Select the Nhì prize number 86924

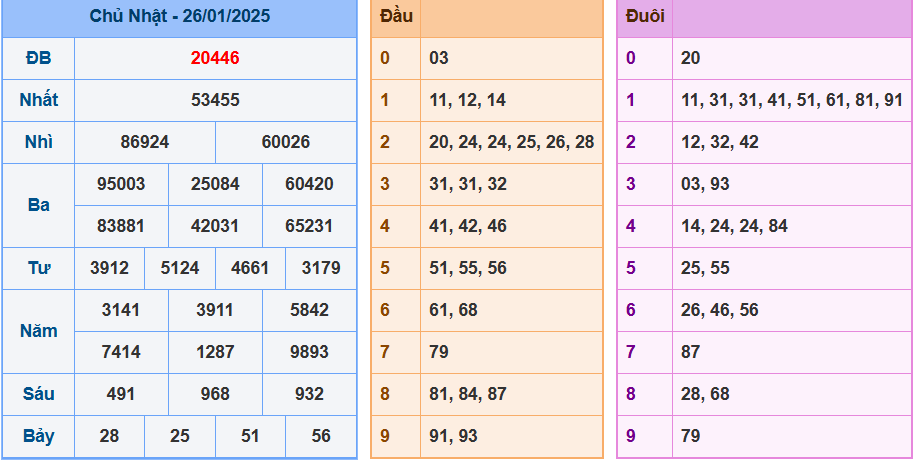145,142
